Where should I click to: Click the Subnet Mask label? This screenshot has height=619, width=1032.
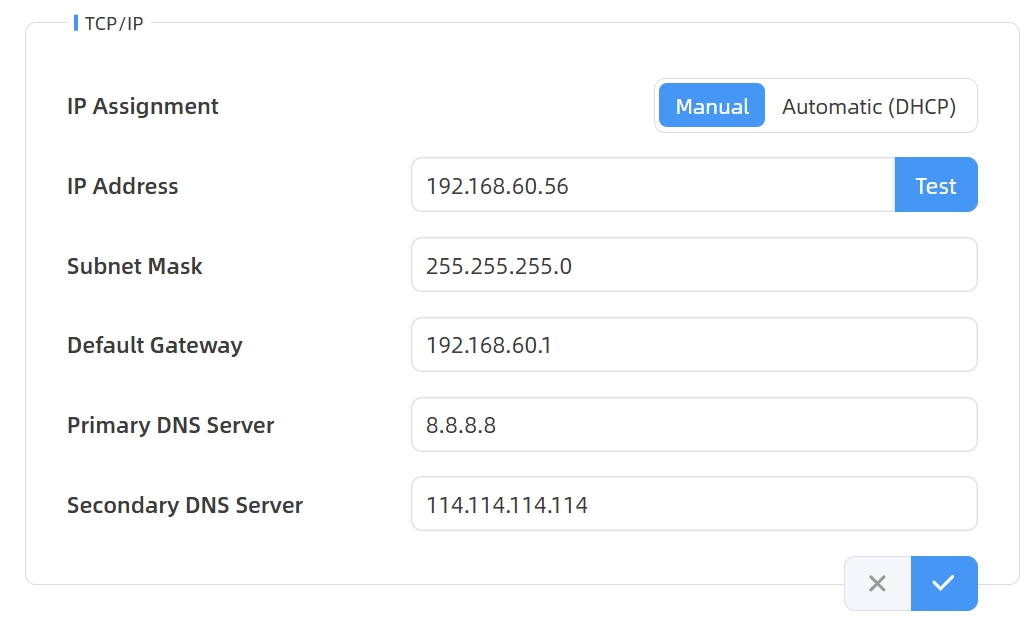point(134,266)
